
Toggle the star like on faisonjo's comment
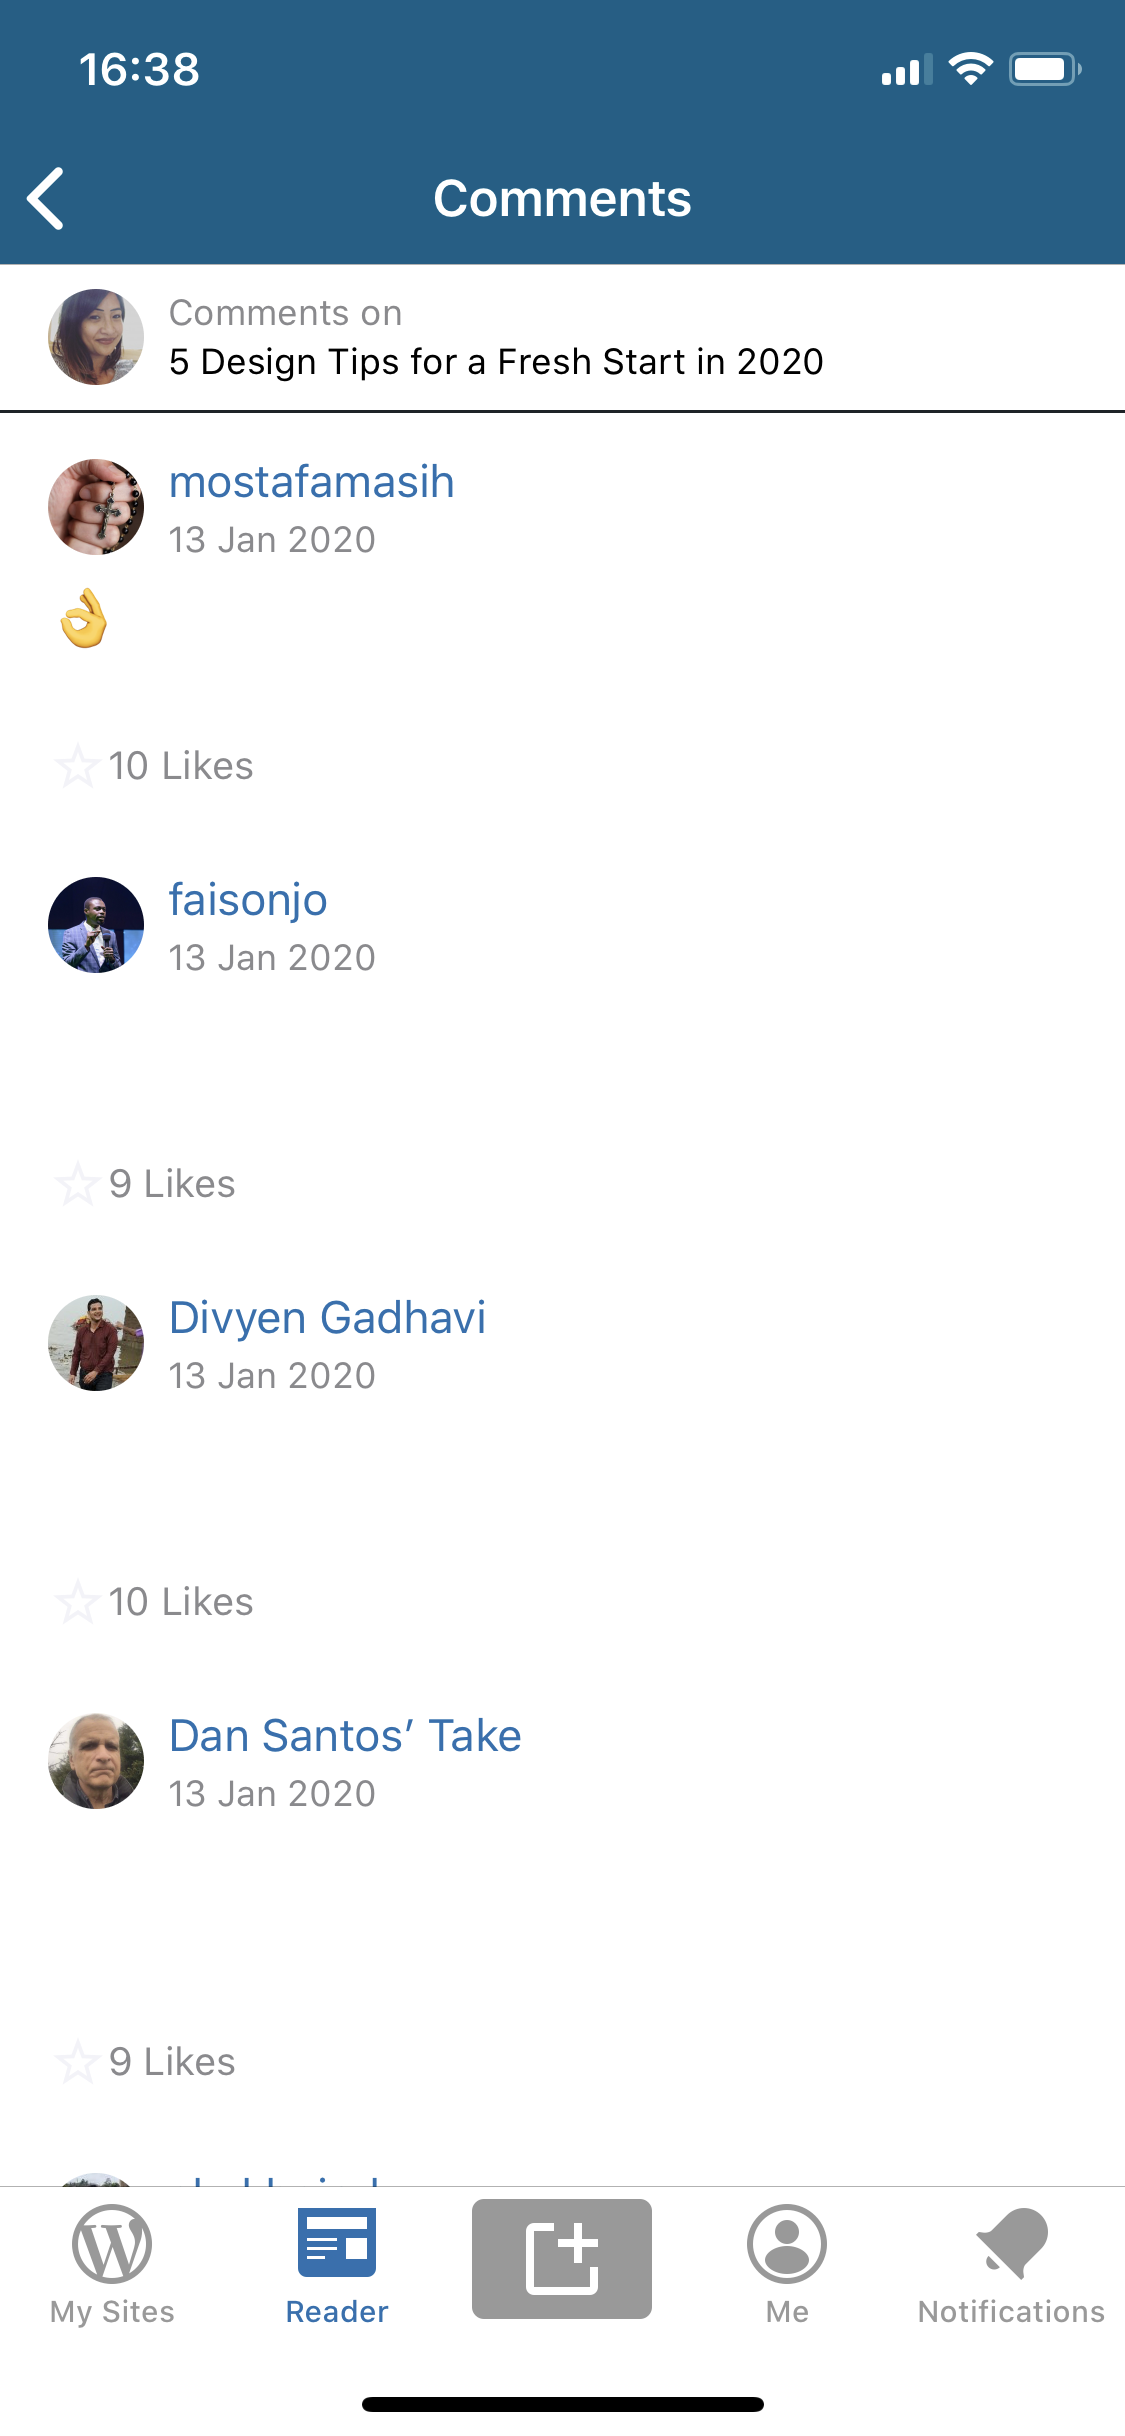coord(77,1184)
